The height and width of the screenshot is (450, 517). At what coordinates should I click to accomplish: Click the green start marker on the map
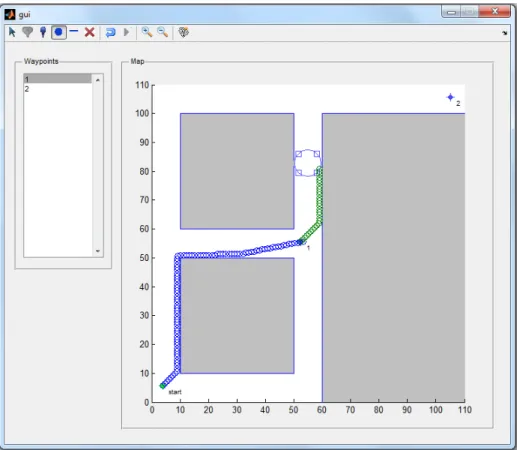162,386
